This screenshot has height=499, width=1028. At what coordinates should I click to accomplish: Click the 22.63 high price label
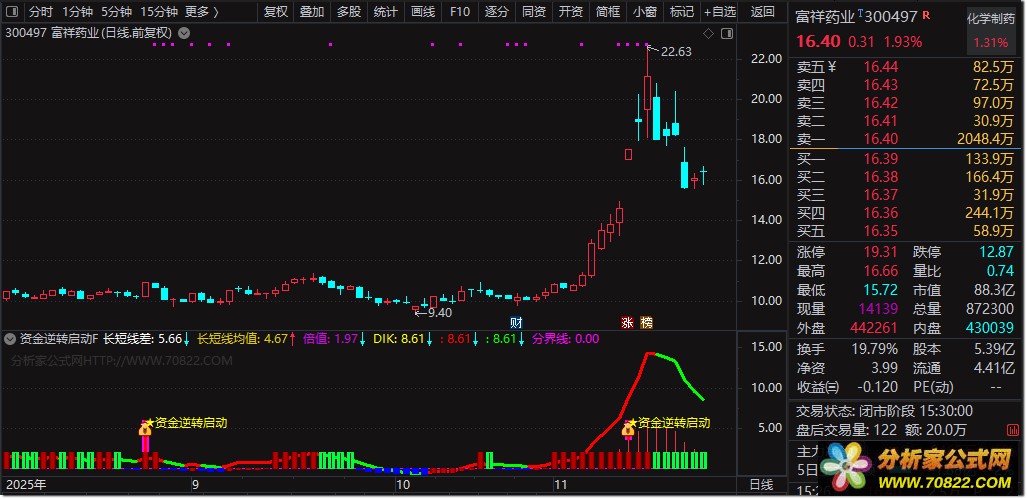click(x=676, y=52)
